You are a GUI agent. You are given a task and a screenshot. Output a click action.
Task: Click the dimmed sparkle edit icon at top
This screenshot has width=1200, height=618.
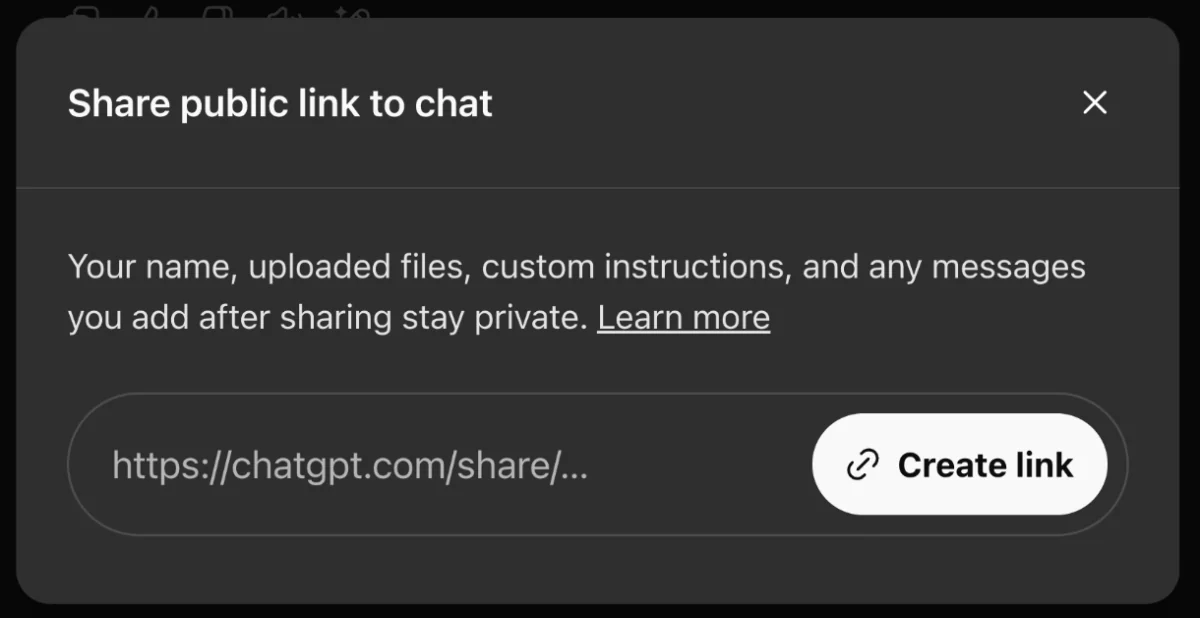(x=354, y=12)
